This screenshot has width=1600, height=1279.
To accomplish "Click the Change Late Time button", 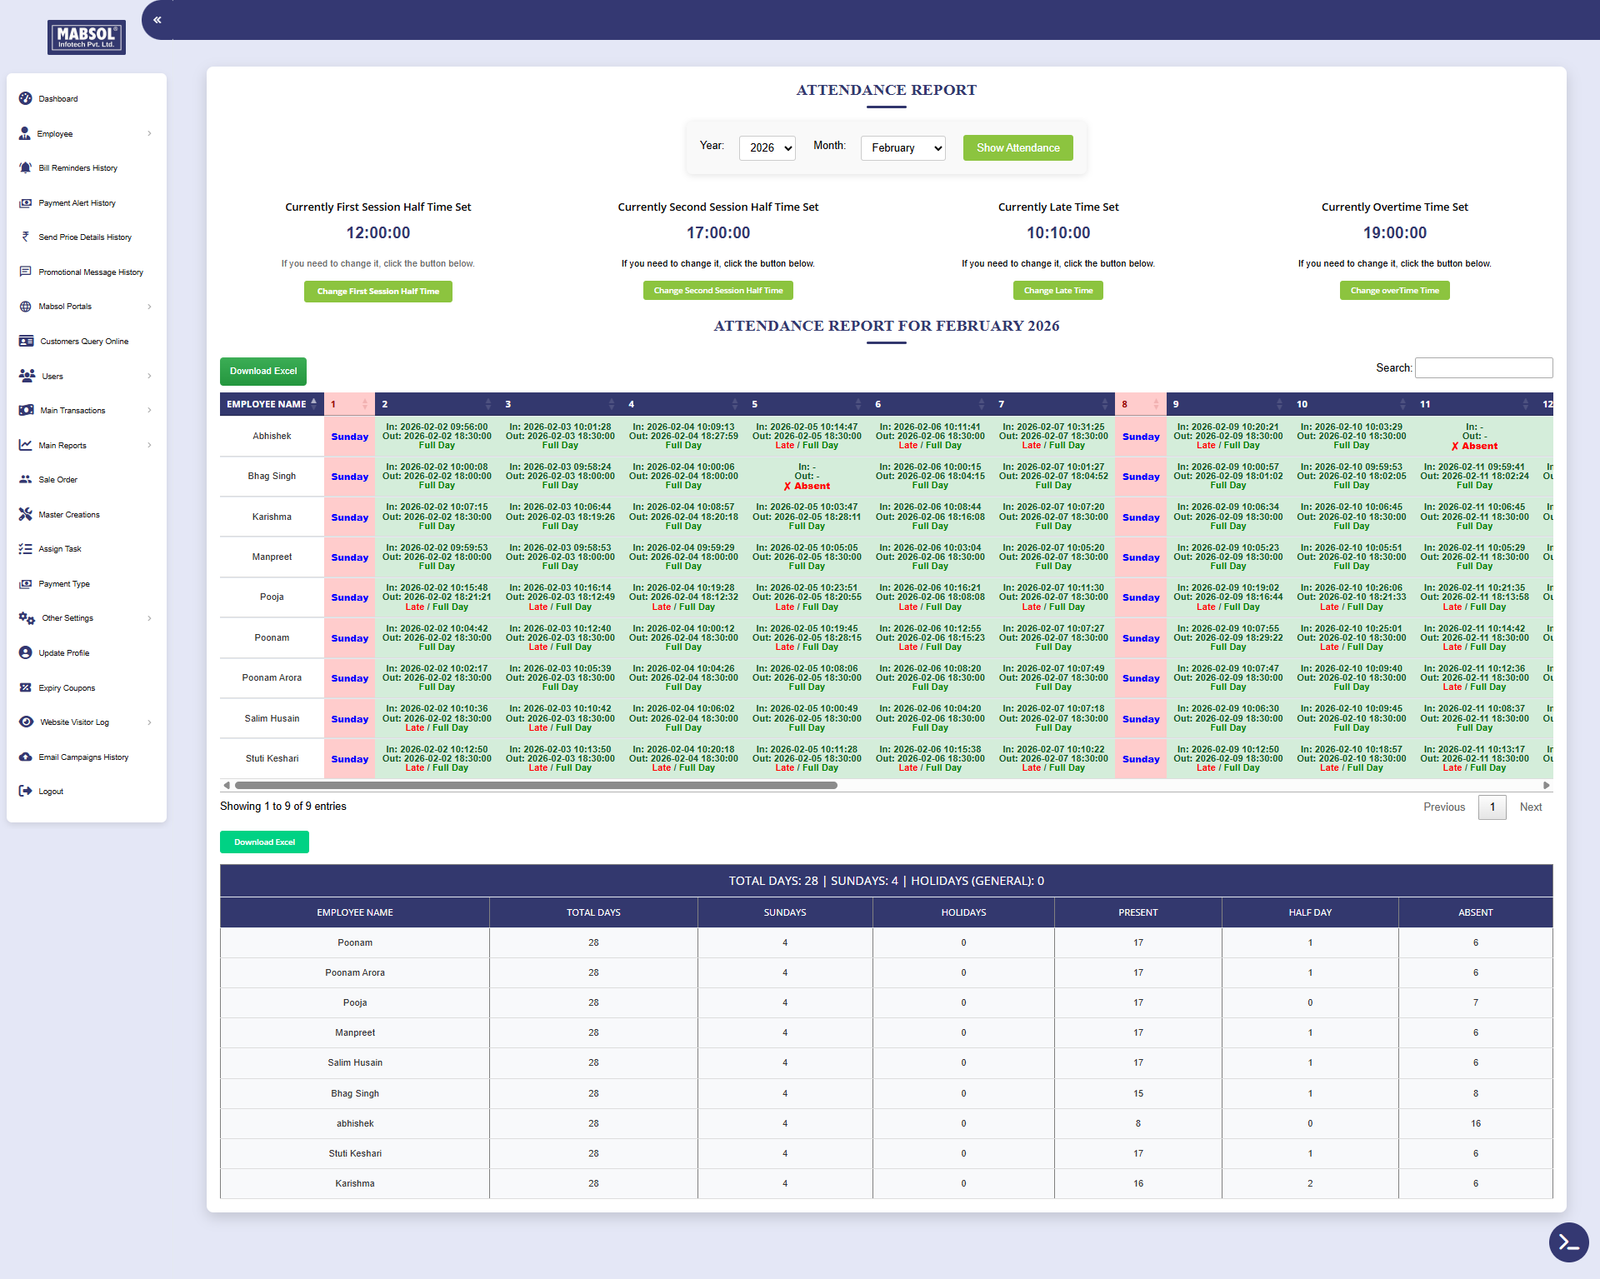I will (x=1057, y=291).
